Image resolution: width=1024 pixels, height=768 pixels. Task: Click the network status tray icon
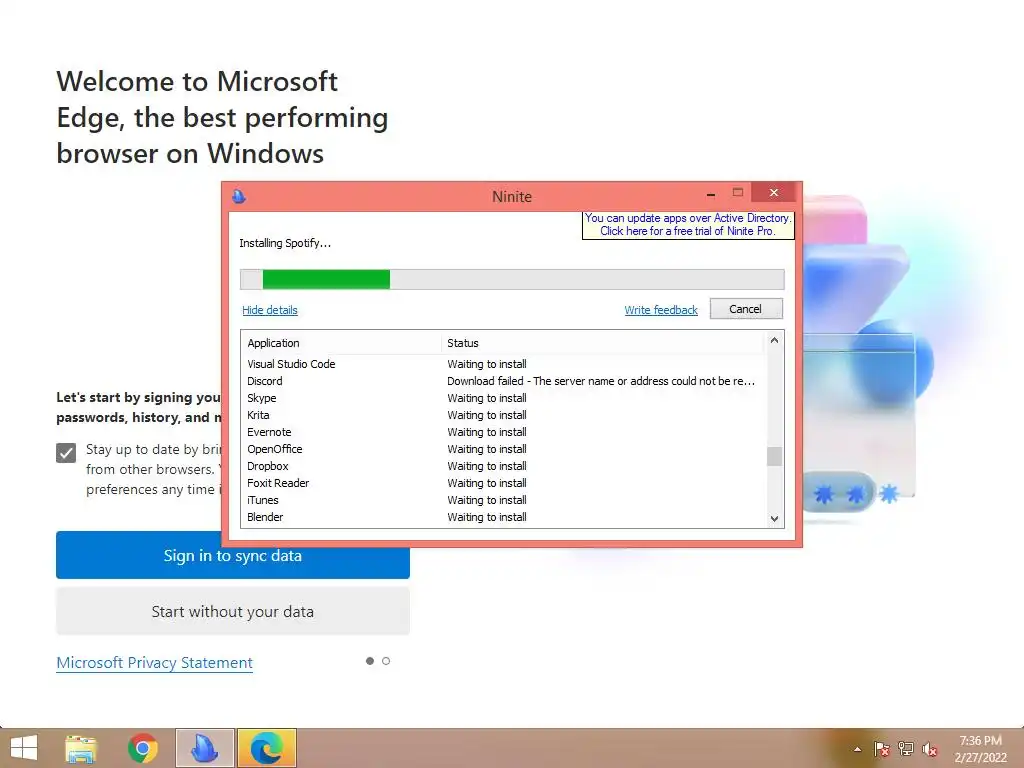(x=906, y=749)
